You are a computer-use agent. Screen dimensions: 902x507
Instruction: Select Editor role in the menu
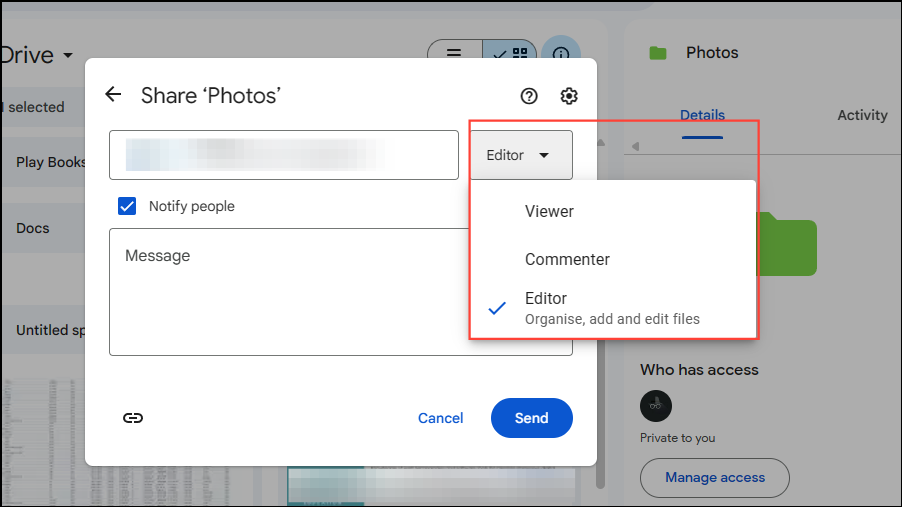click(x=613, y=308)
